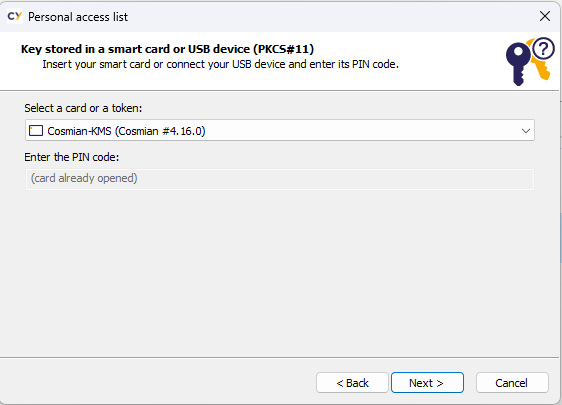This screenshot has height=405, width=562.
Task: Click the dark blue key icon
Action: coord(518,64)
